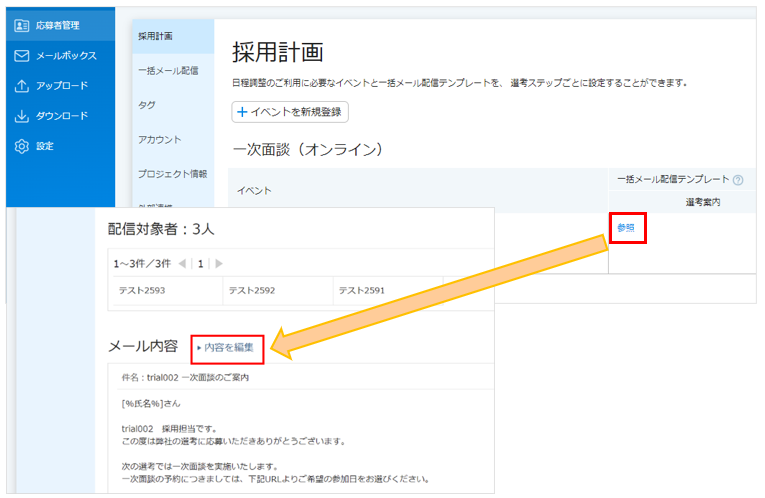Image resolution: width=765 pixels, height=498 pixels.
Task: Click the アップロード menu label
Action: [62, 86]
